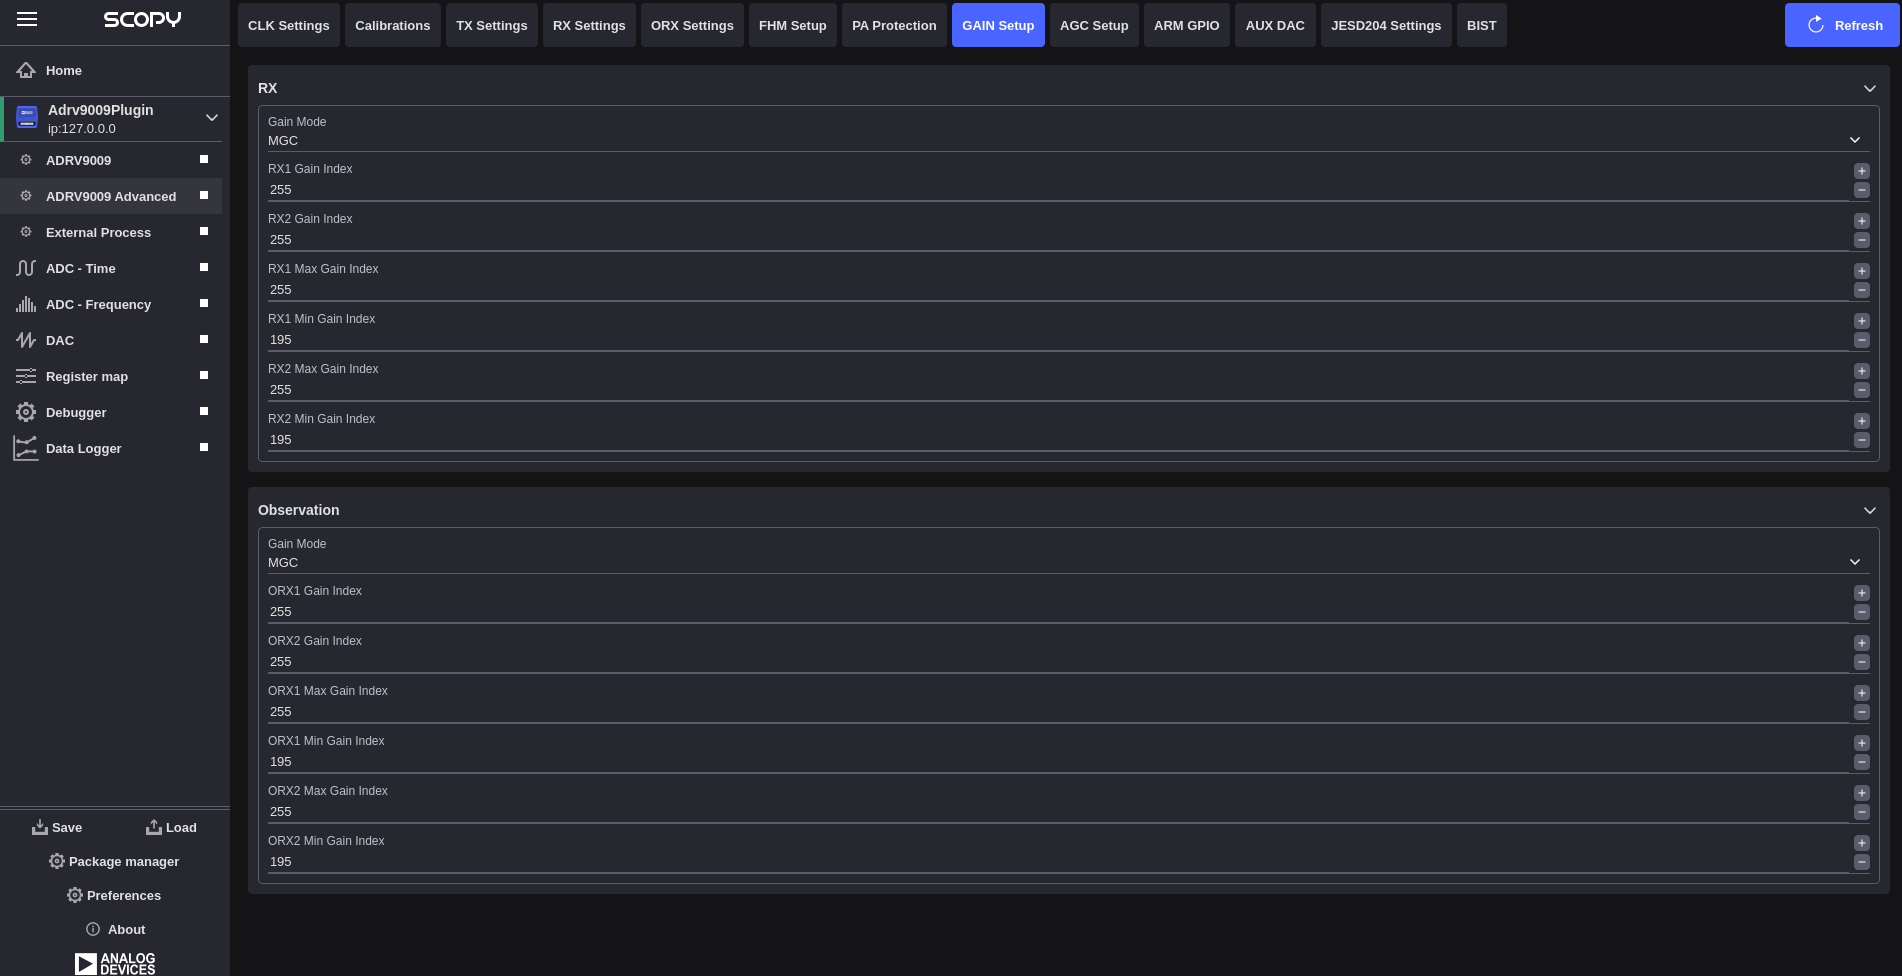Image resolution: width=1902 pixels, height=976 pixels.
Task: Click the ORX1 Min Gain Index value field
Action: (1058, 762)
